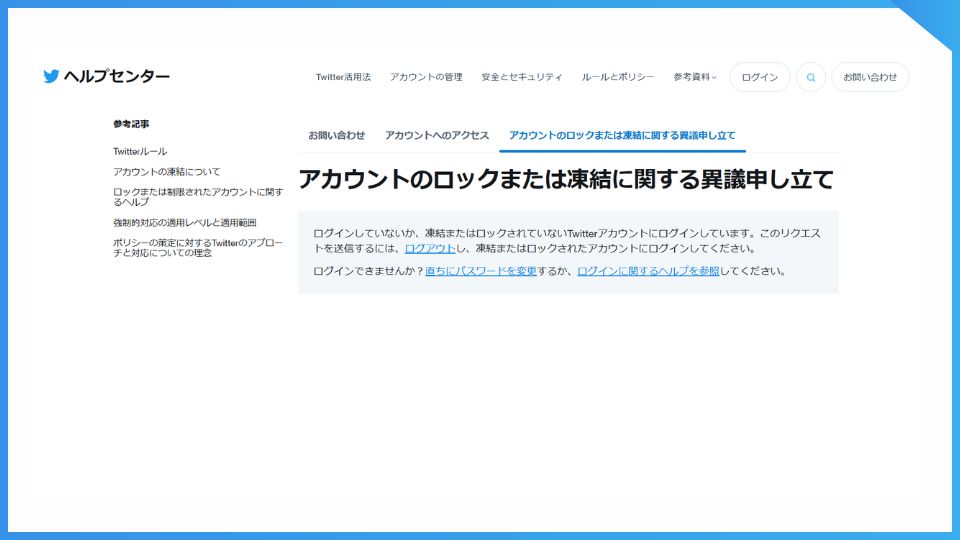The width and height of the screenshot is (960, 540).
Task: Expand the 参考資料 dropdown menu
Action: coord(695,77)
